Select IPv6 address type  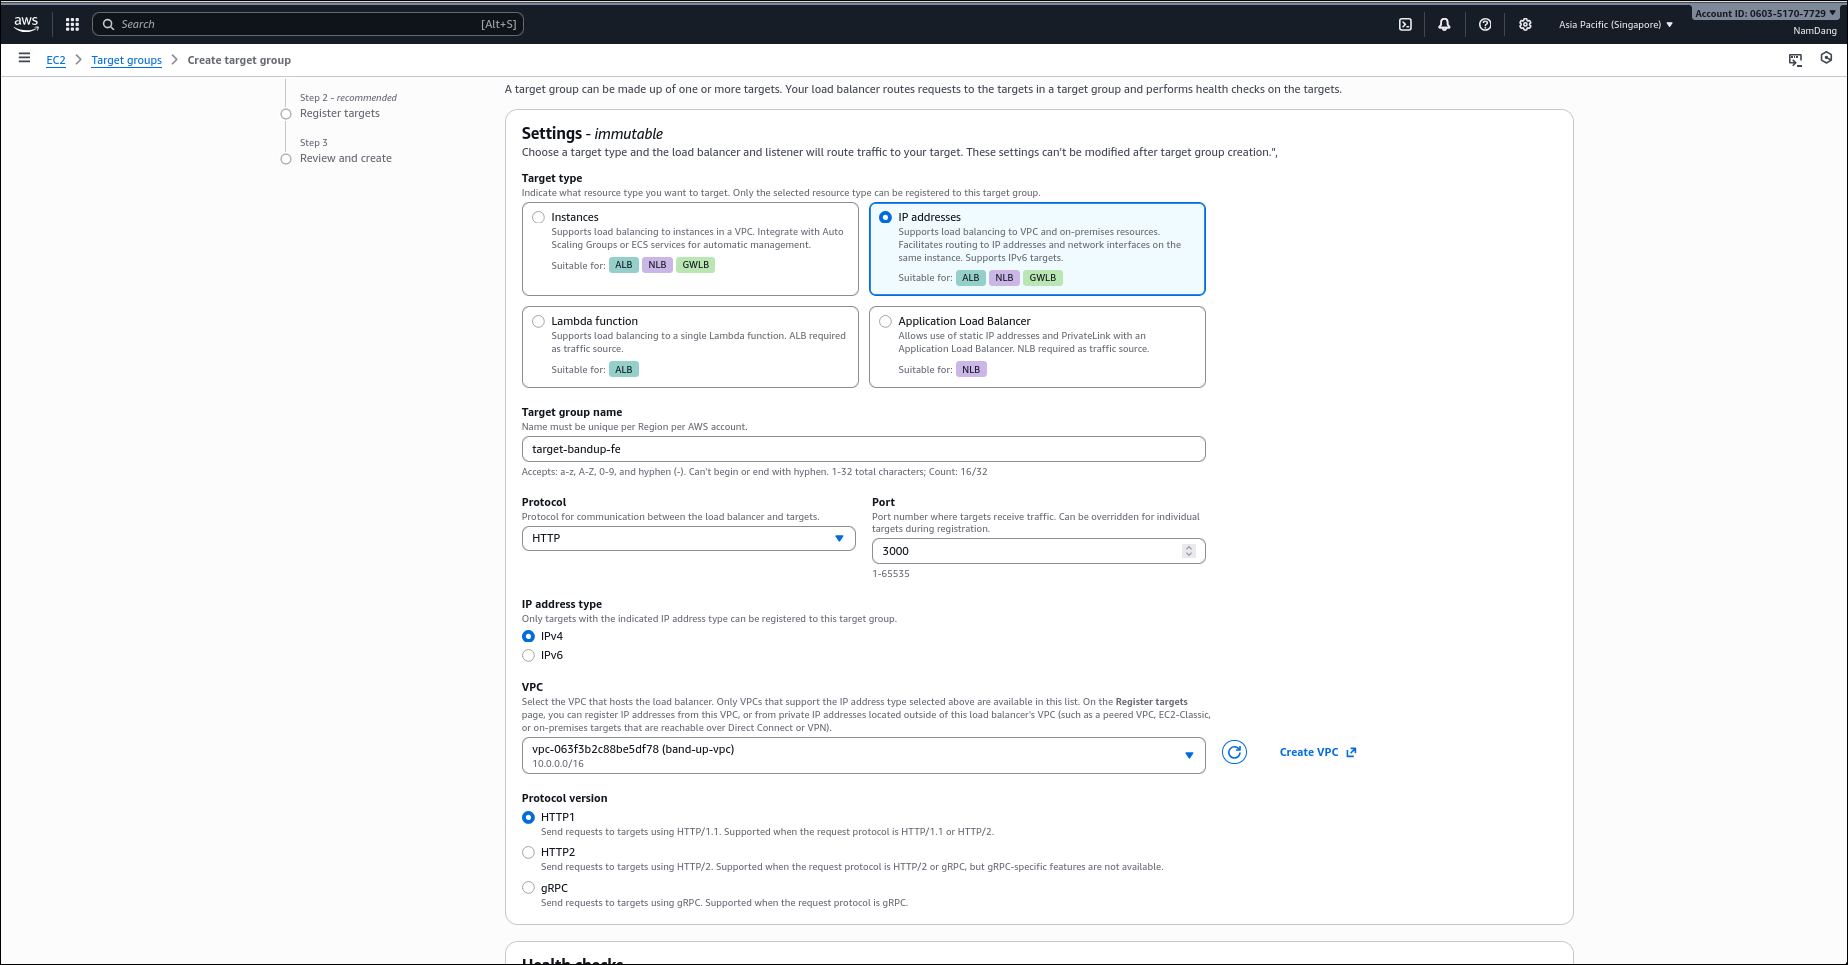tap(529, 656)
